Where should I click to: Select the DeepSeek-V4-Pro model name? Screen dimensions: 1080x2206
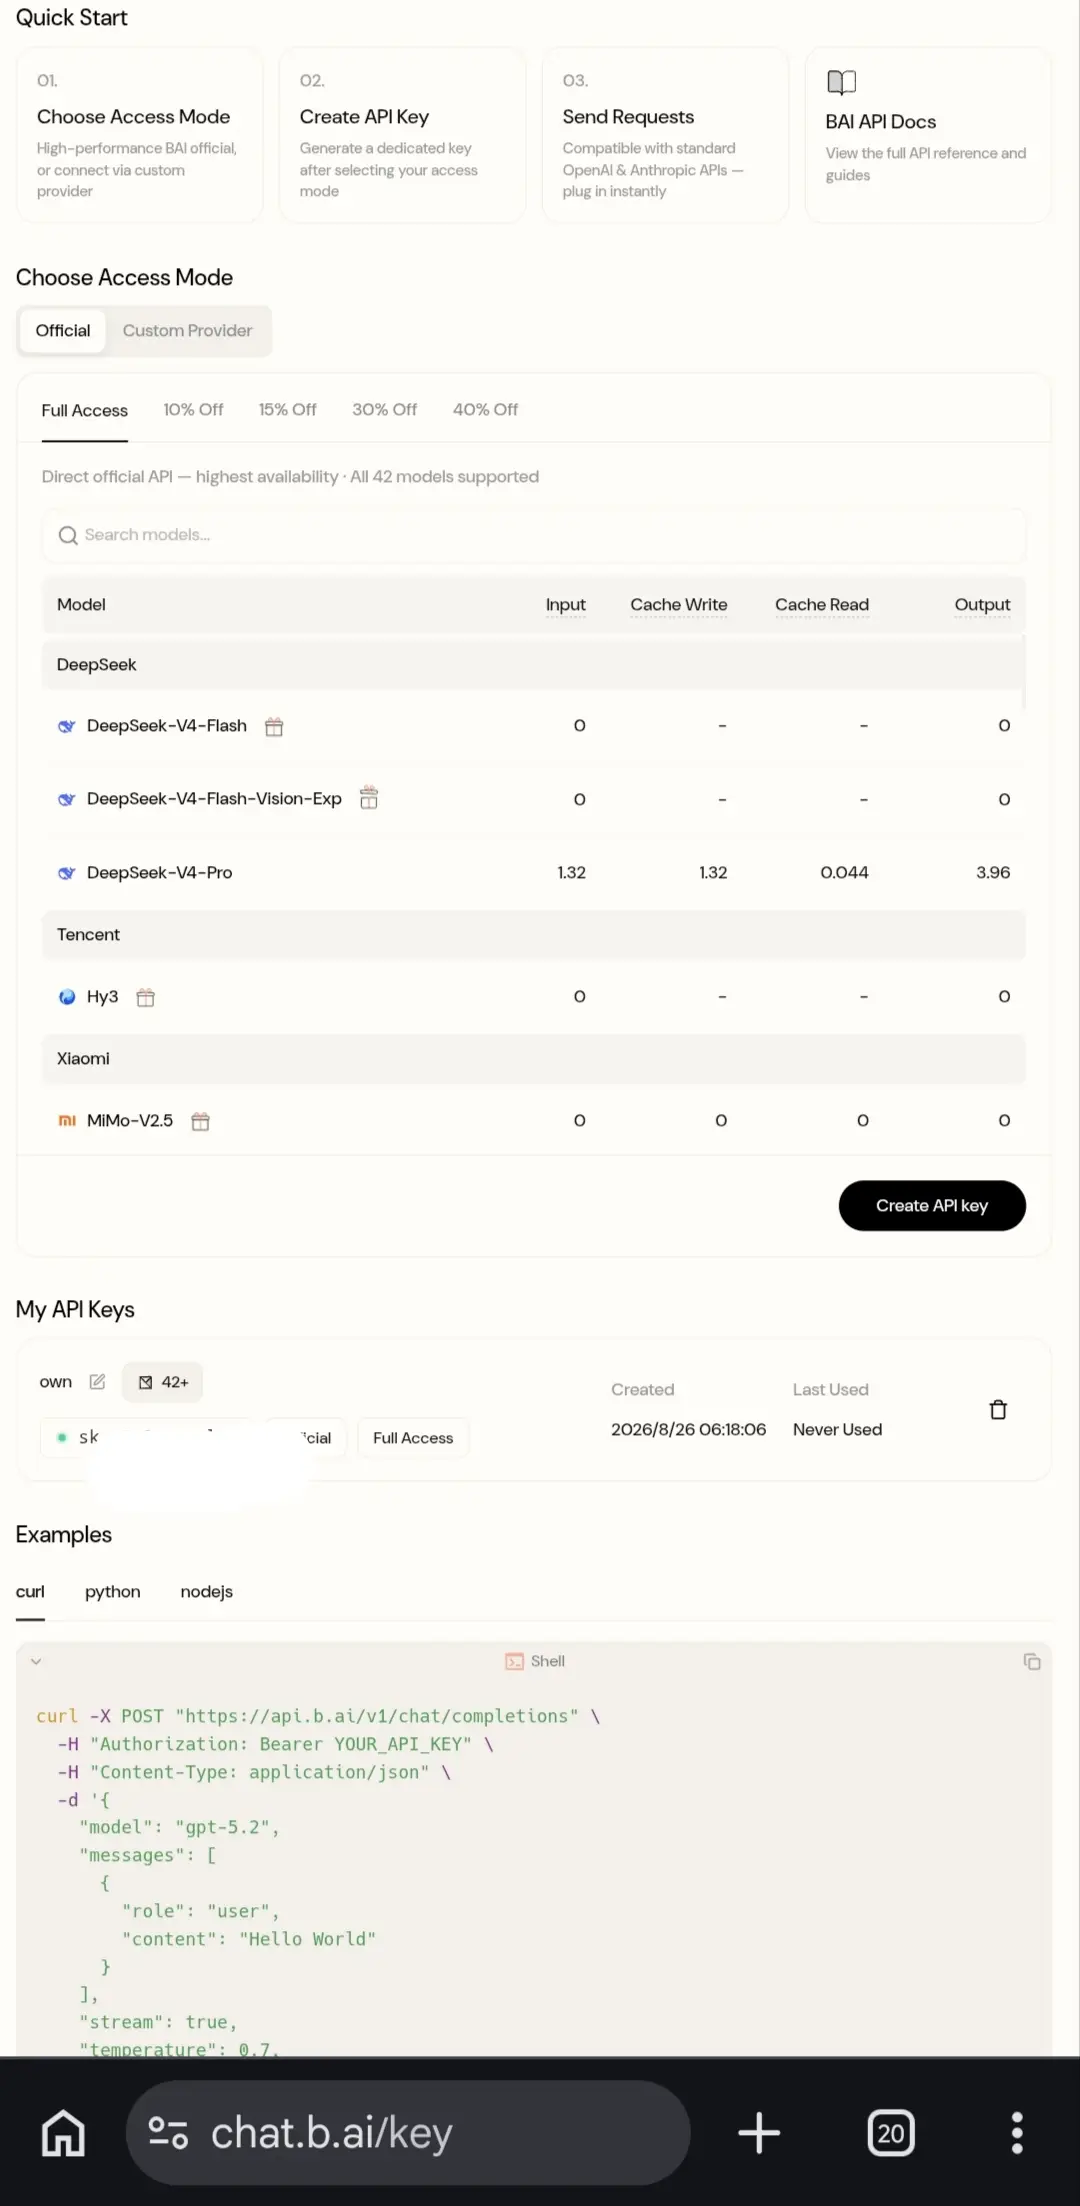point(159,873)
